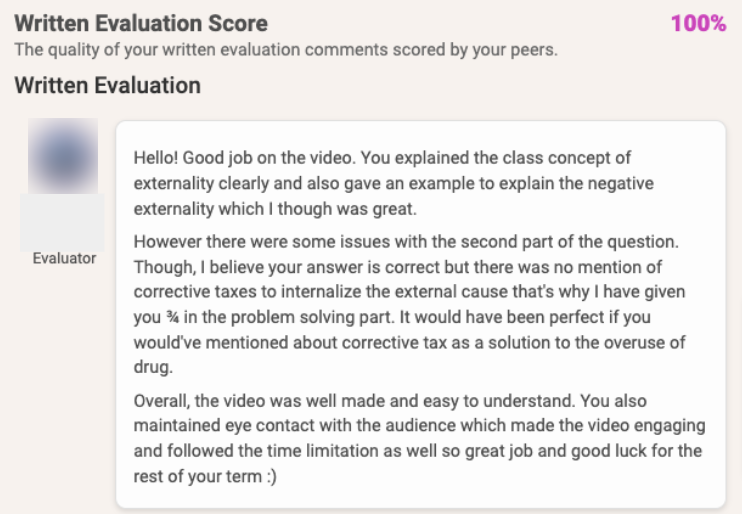Click the Written Evaluation section heading

[x=107, y=86]
